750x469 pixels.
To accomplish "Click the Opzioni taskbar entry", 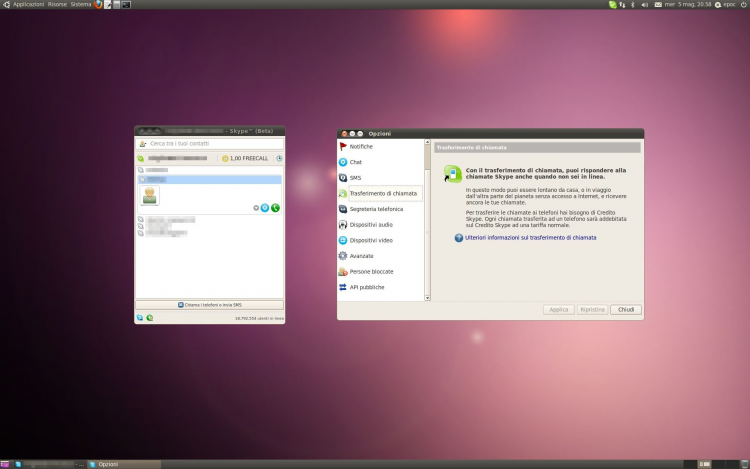I will [x=124, y=464].
